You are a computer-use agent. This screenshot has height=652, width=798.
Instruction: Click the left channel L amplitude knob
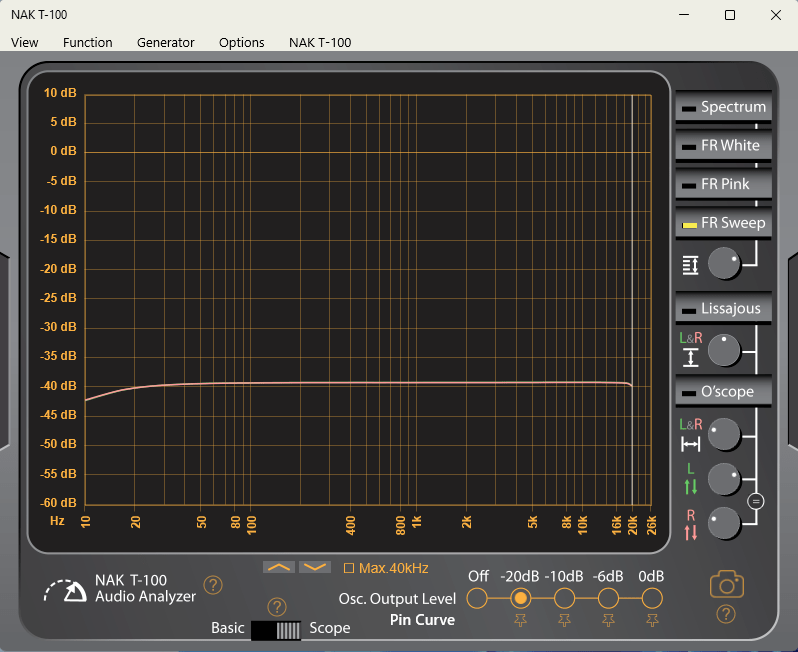point(724,479)
